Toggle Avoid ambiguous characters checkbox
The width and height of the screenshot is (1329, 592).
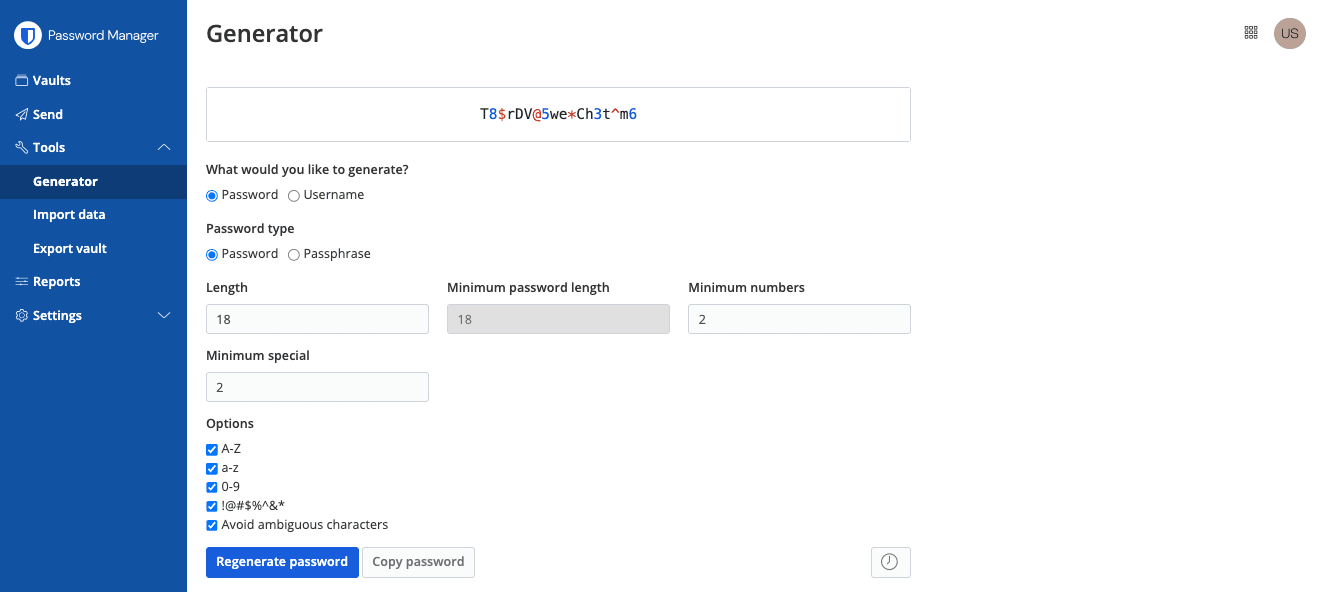(212, 525)
